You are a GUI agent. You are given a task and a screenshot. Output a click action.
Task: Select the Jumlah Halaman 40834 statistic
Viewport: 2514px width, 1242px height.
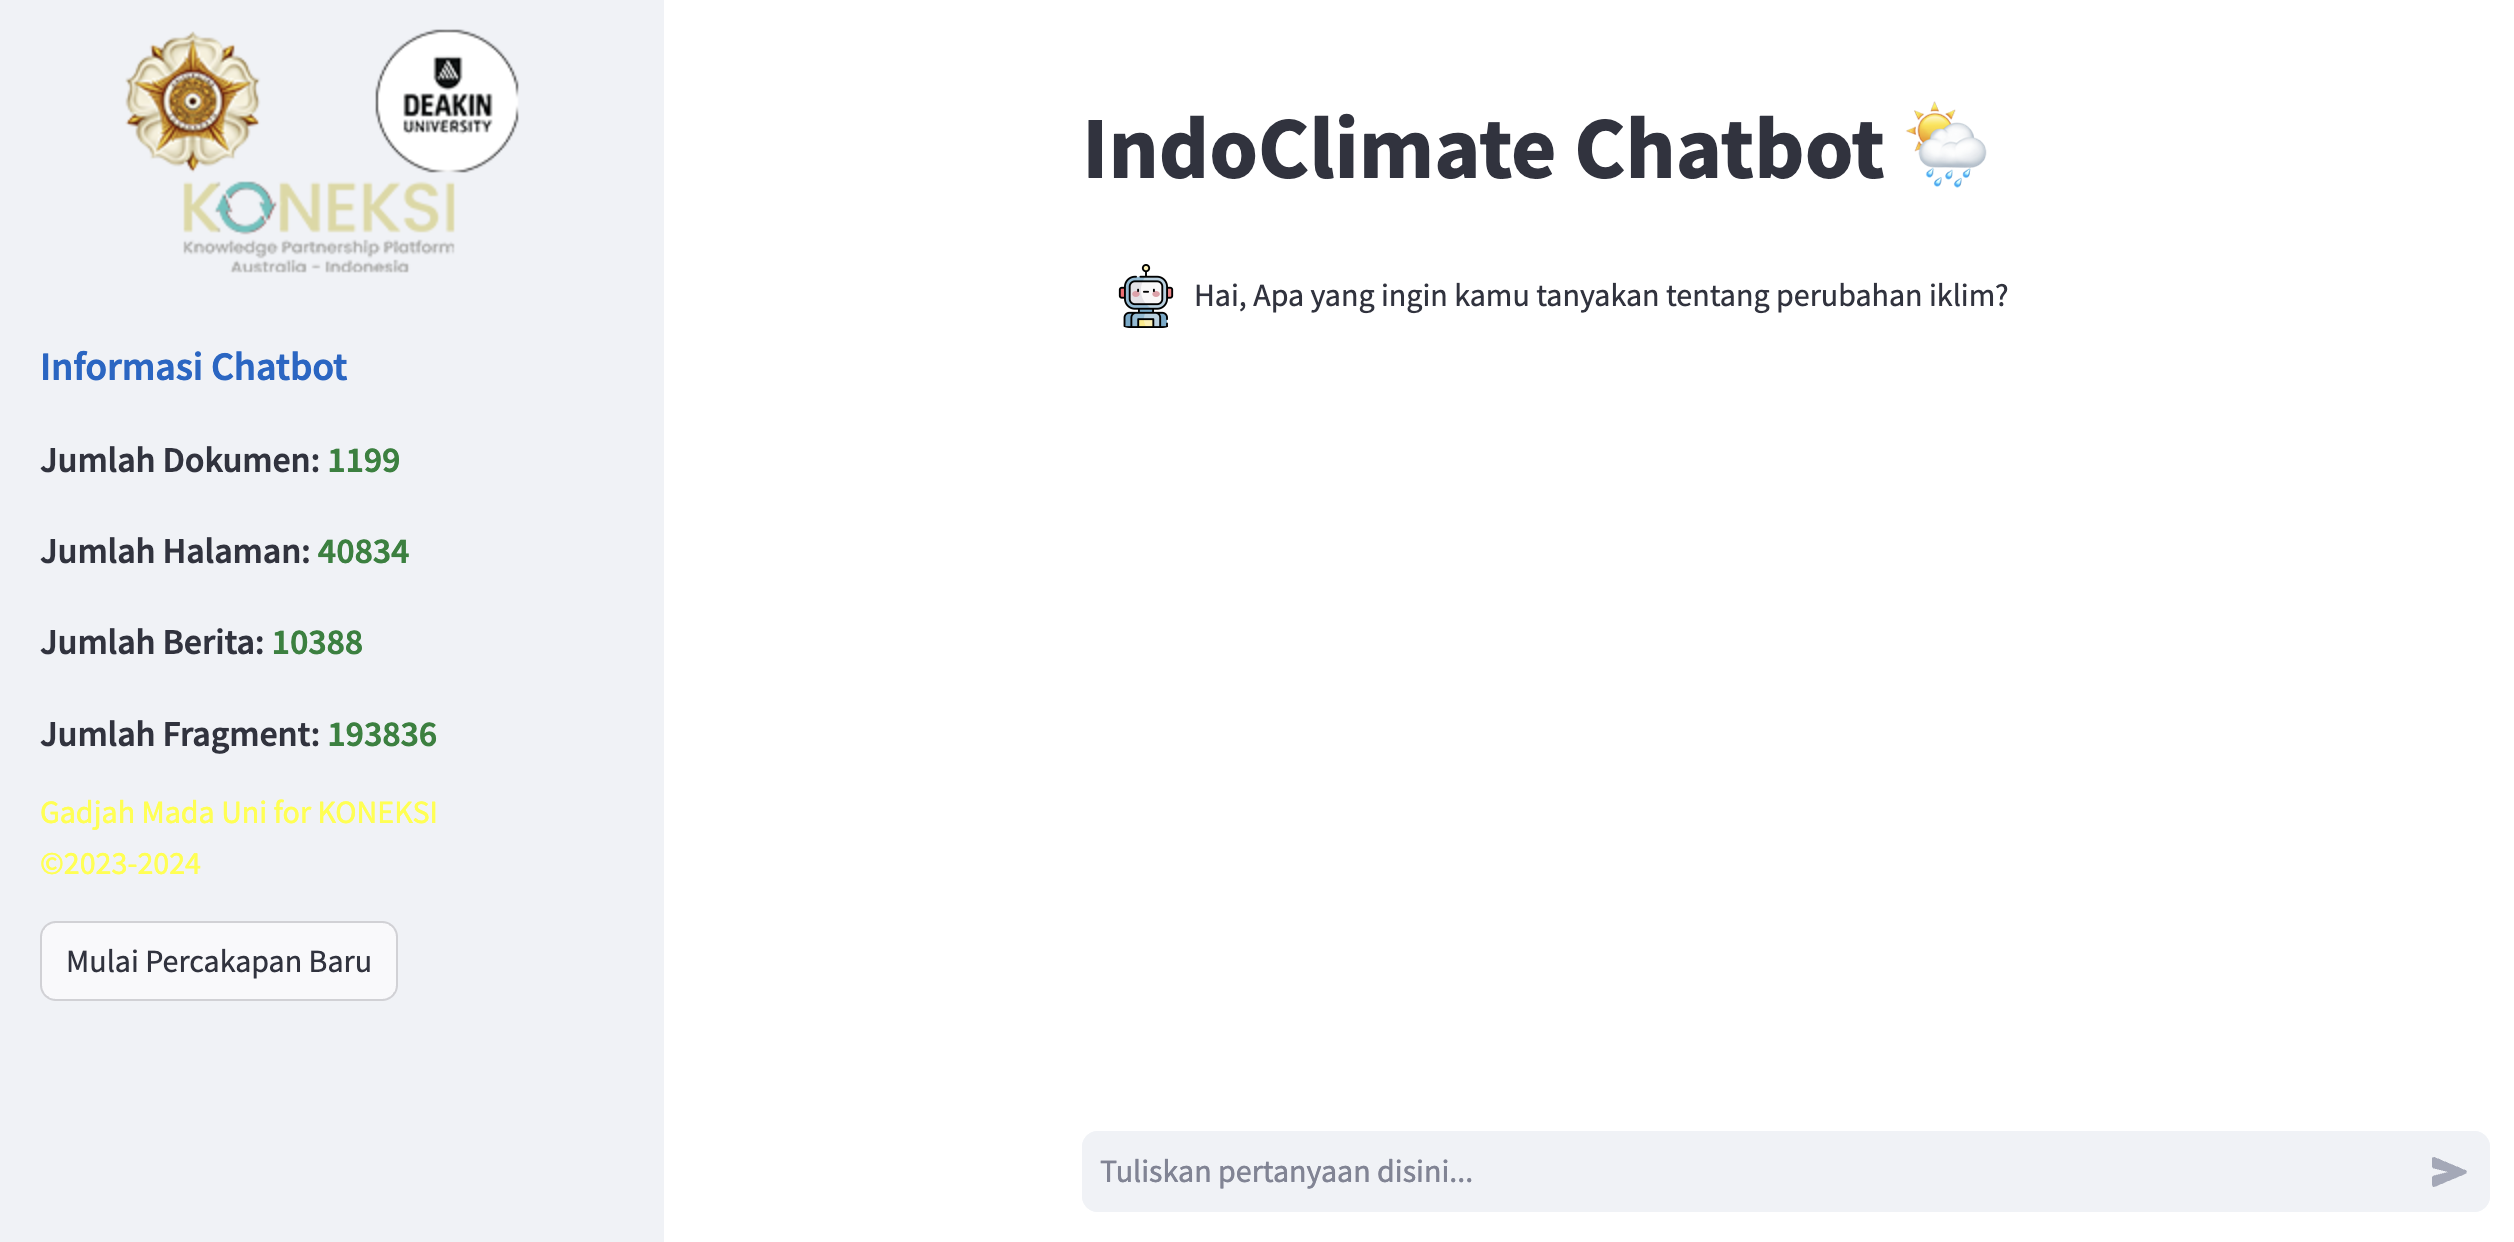(x=224, y=551)
